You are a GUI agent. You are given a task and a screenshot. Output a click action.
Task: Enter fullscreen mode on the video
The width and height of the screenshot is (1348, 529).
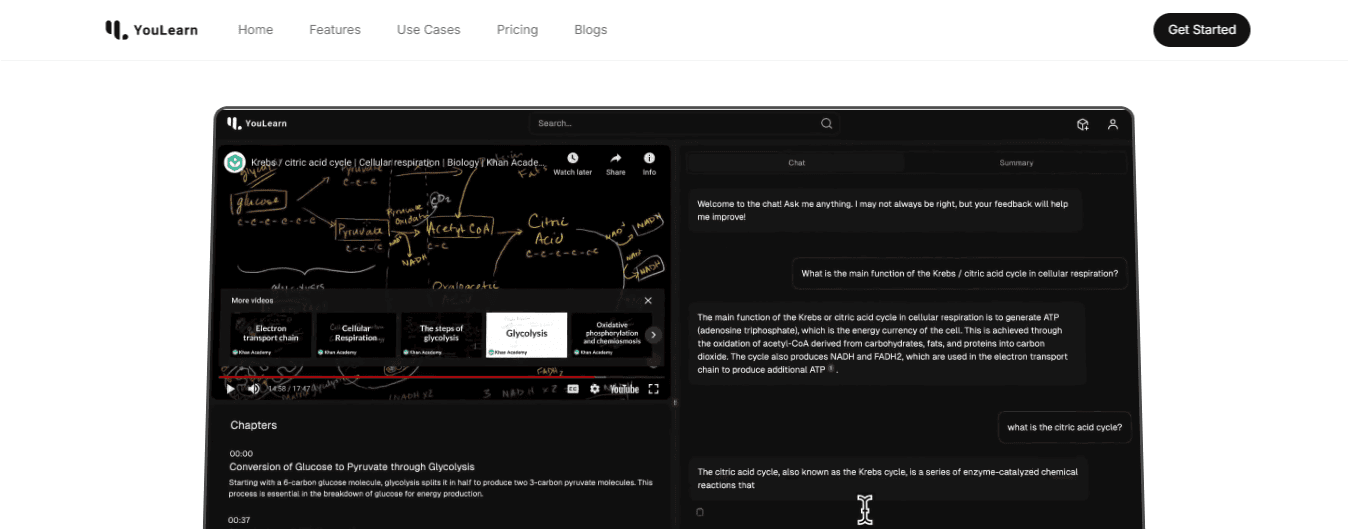654,389
